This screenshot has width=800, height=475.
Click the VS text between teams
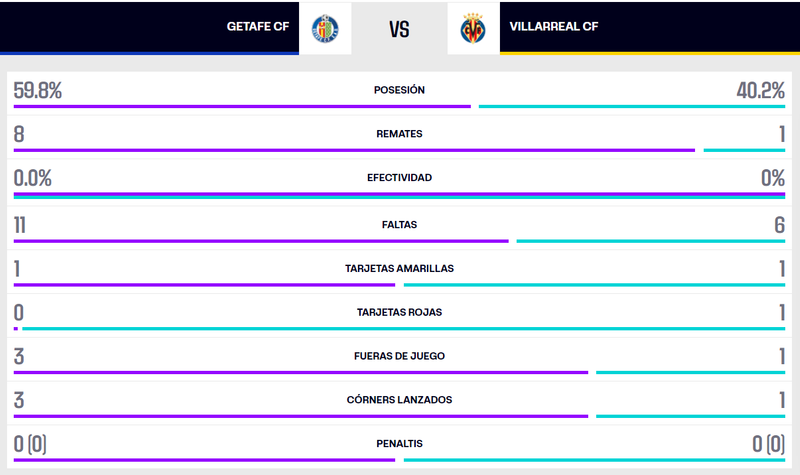[399, 29]
